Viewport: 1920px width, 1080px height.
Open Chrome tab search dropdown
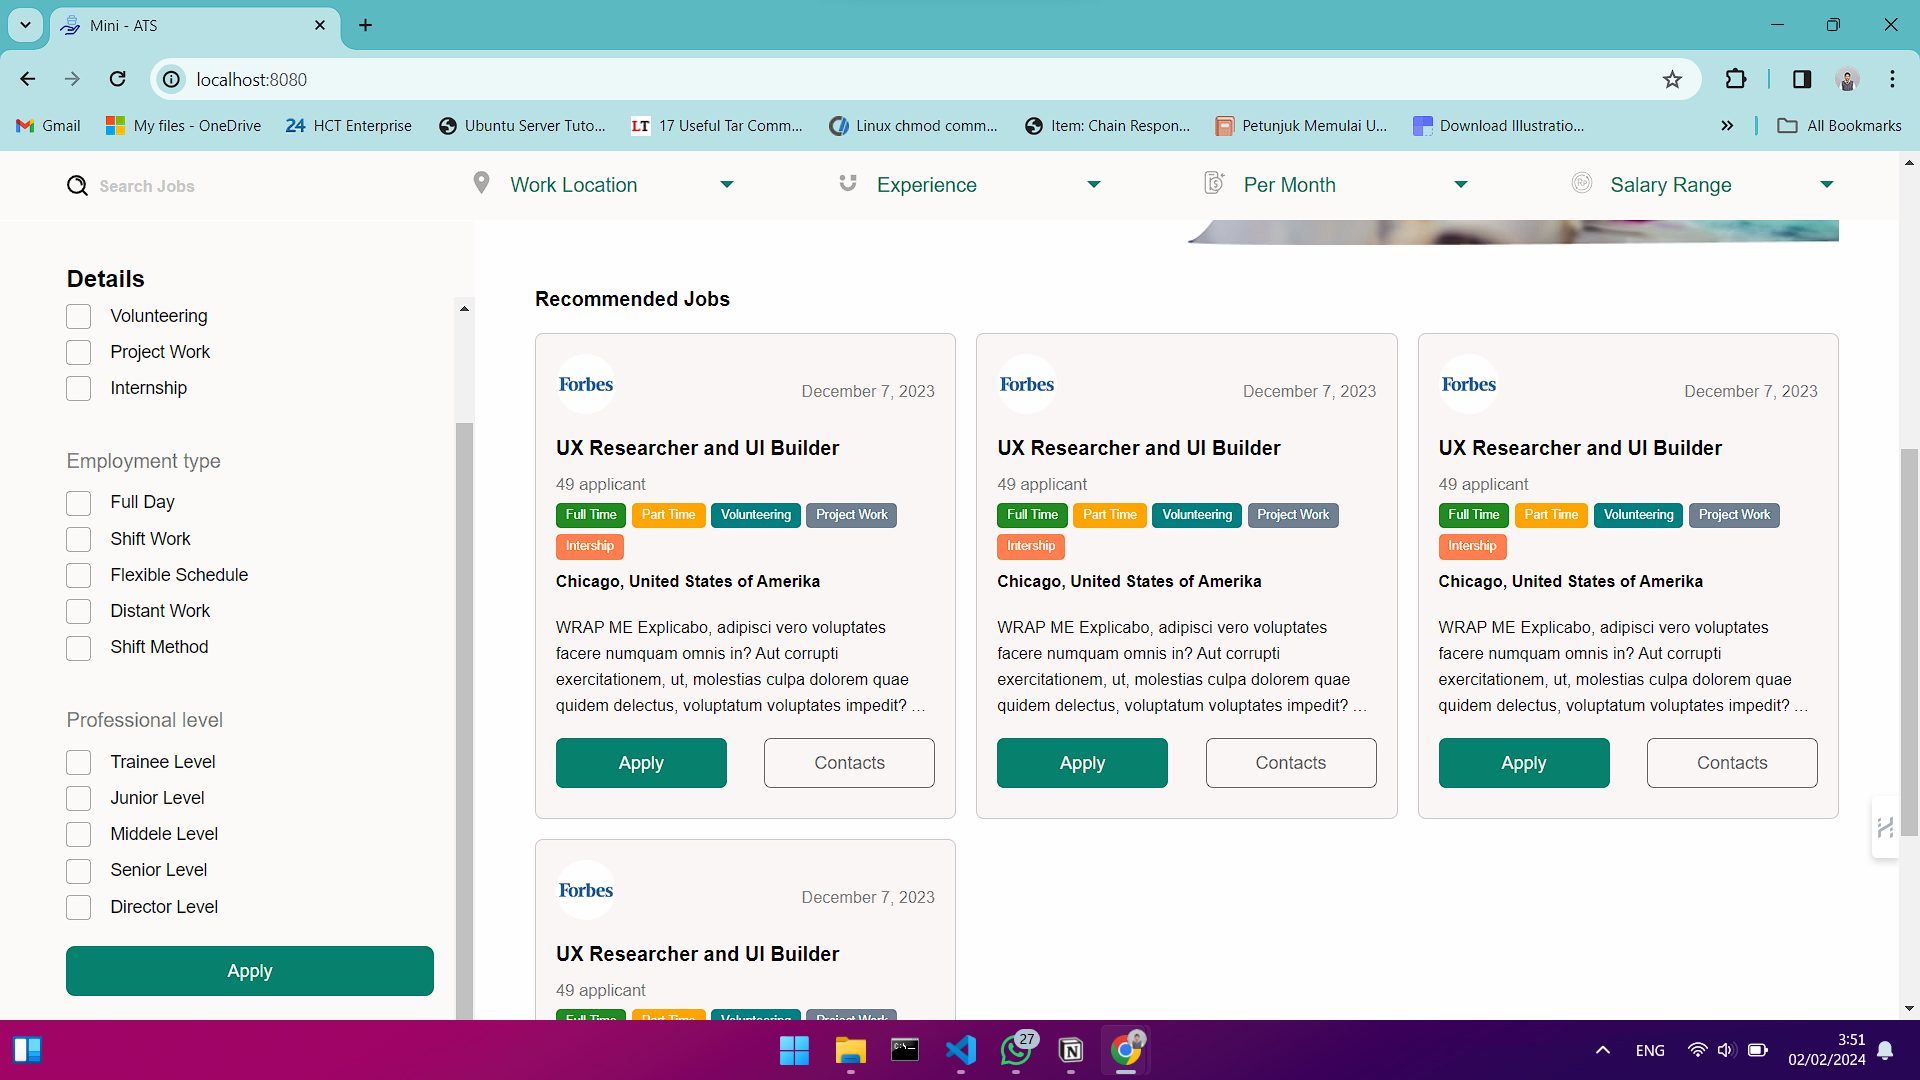click(25, 25)
